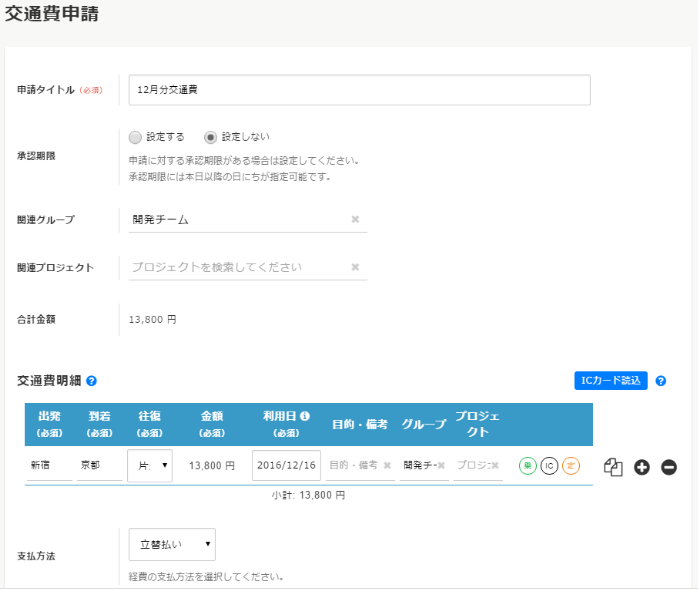
Task: Click the green 乗 route search icon
Action: tap(528, 466)
